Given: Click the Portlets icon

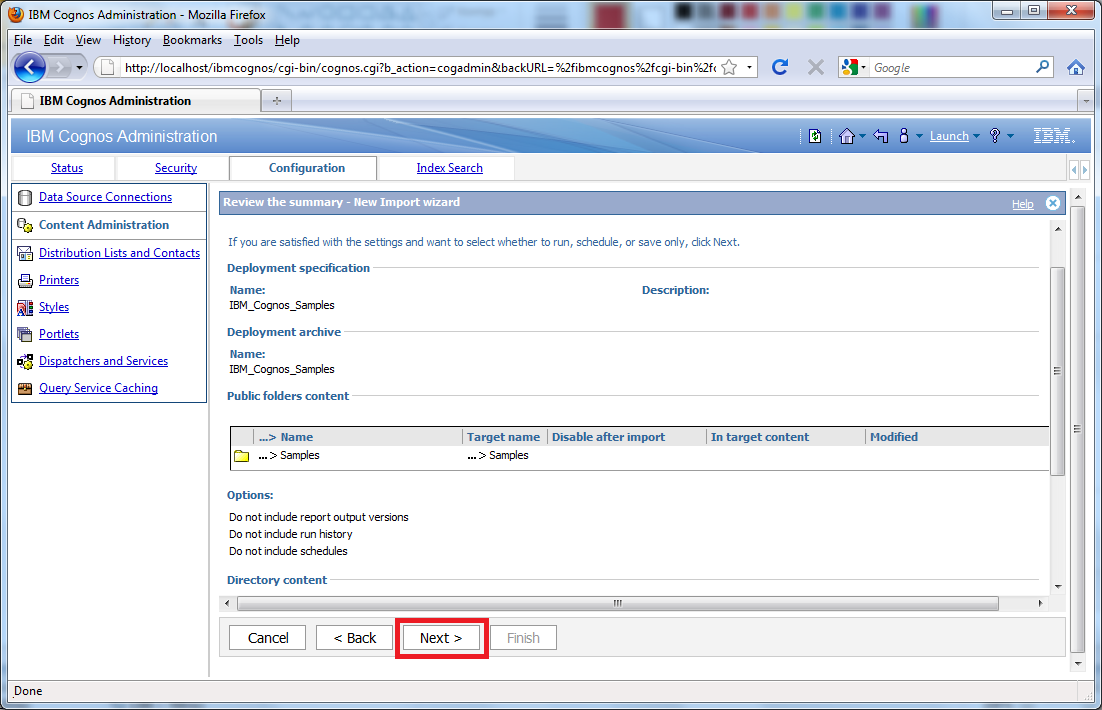Looking at the screenshot, I should tap(25, 334).
